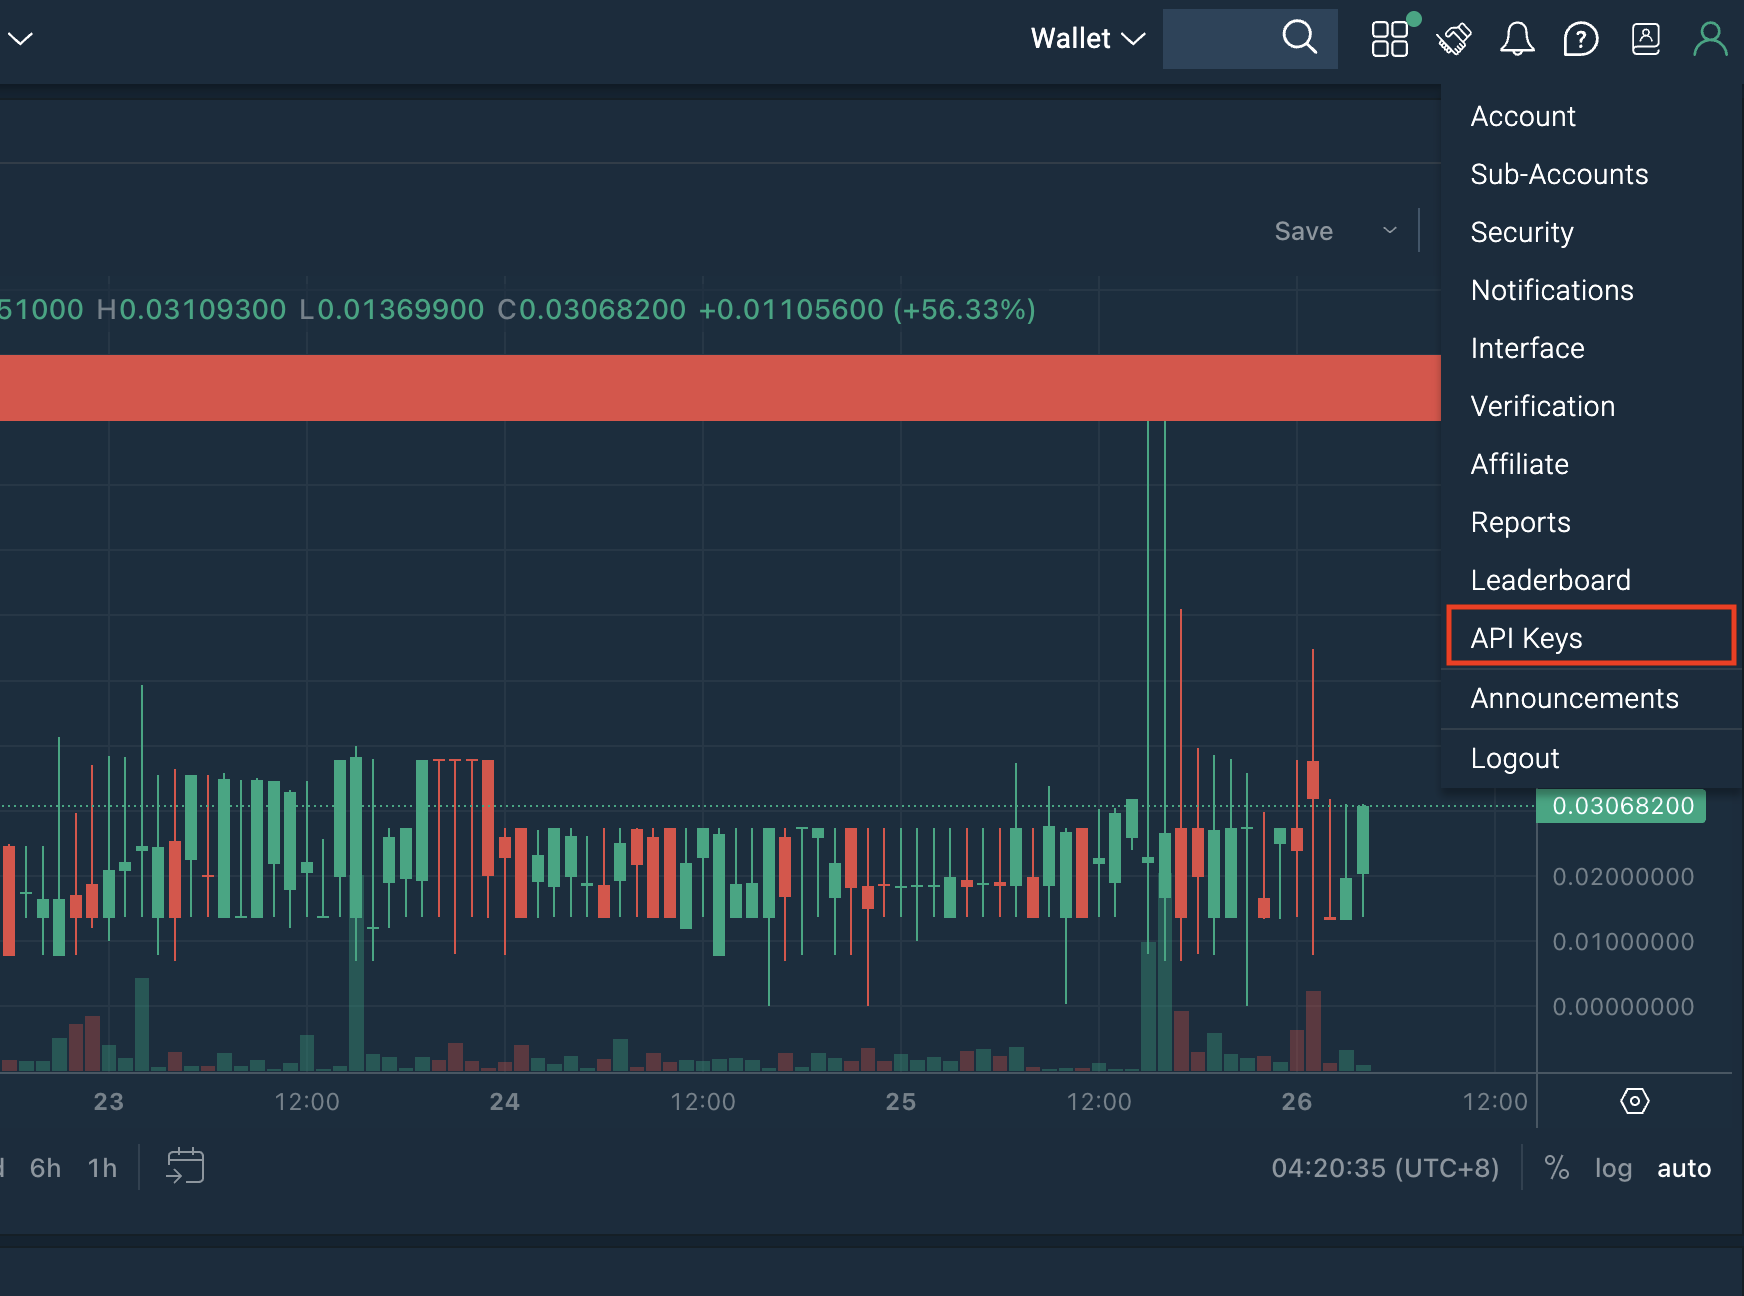Open chart settings gear icon
This screenshot has height=1296, width=1744.
coord(1634,1101)
